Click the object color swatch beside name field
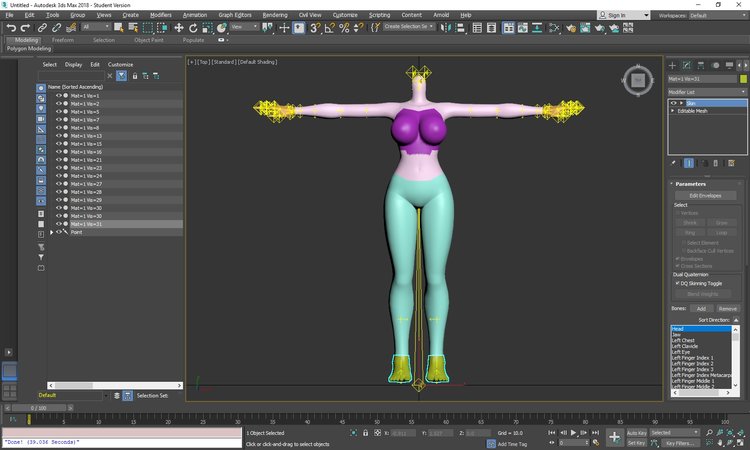This screenshot has width=750, height=450. click(743, 79)
